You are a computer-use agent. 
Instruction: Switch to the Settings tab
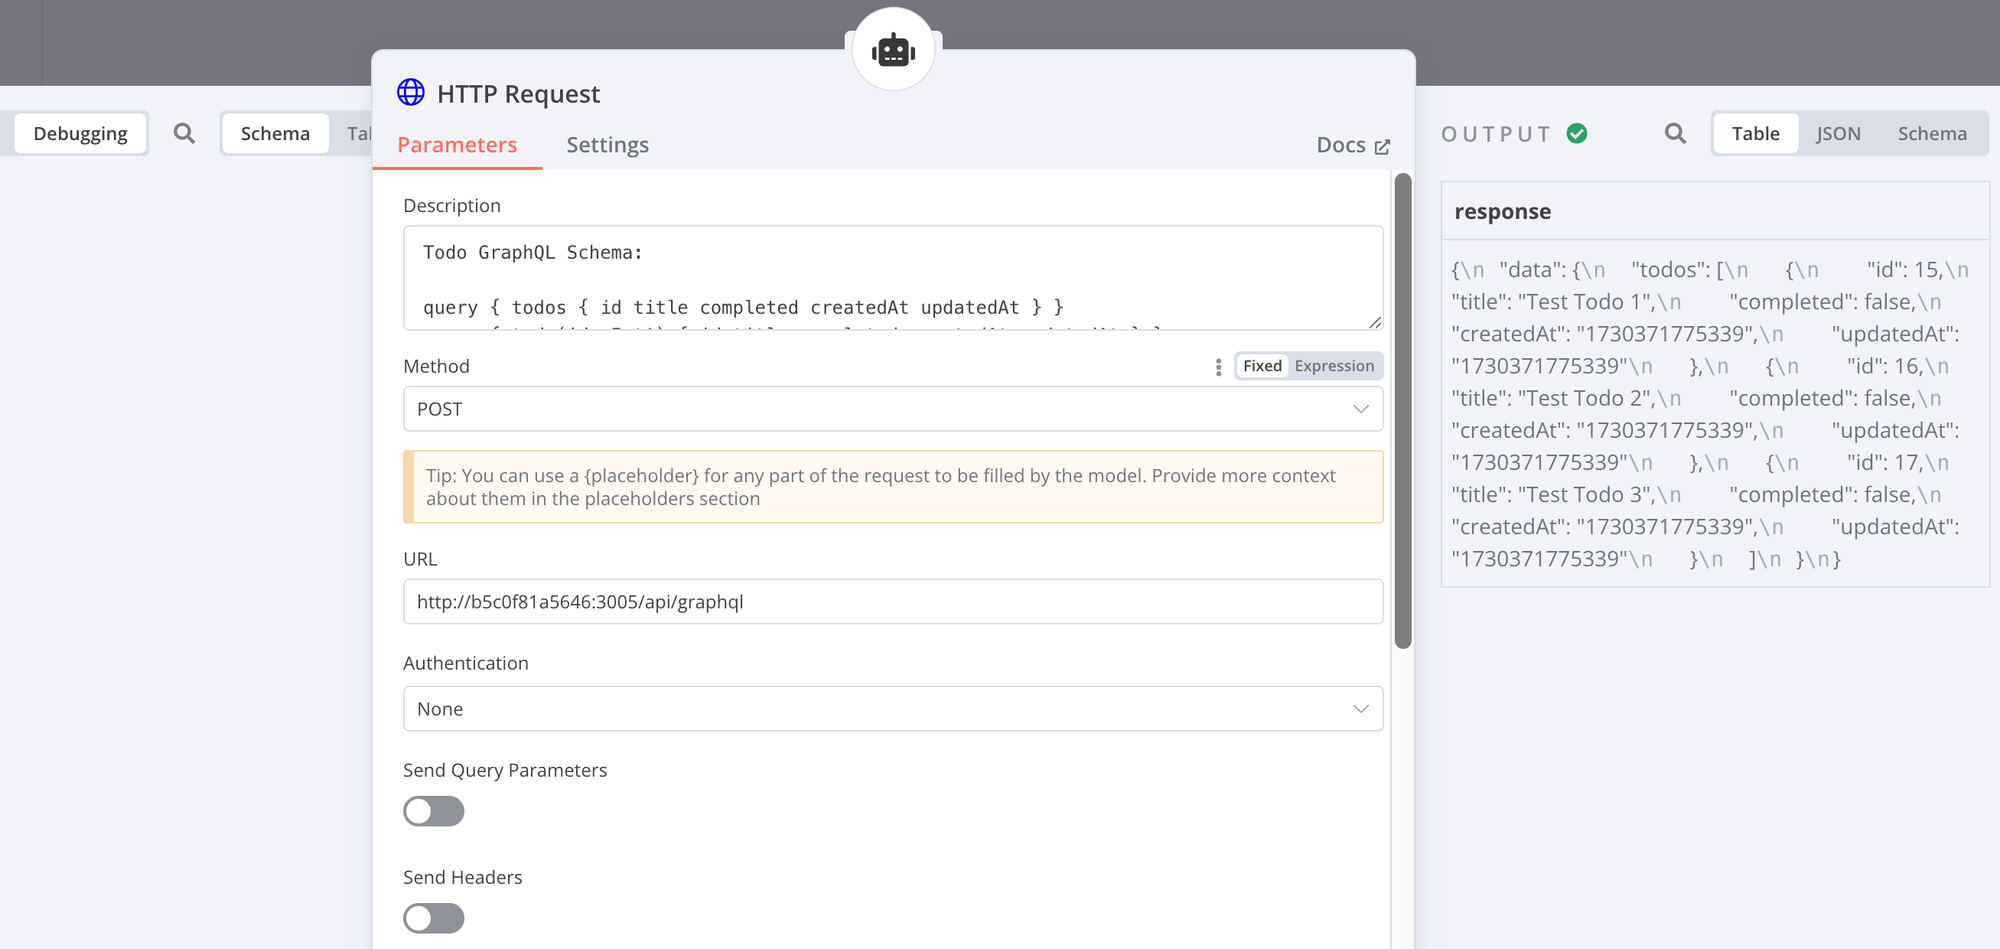(607, 144)
